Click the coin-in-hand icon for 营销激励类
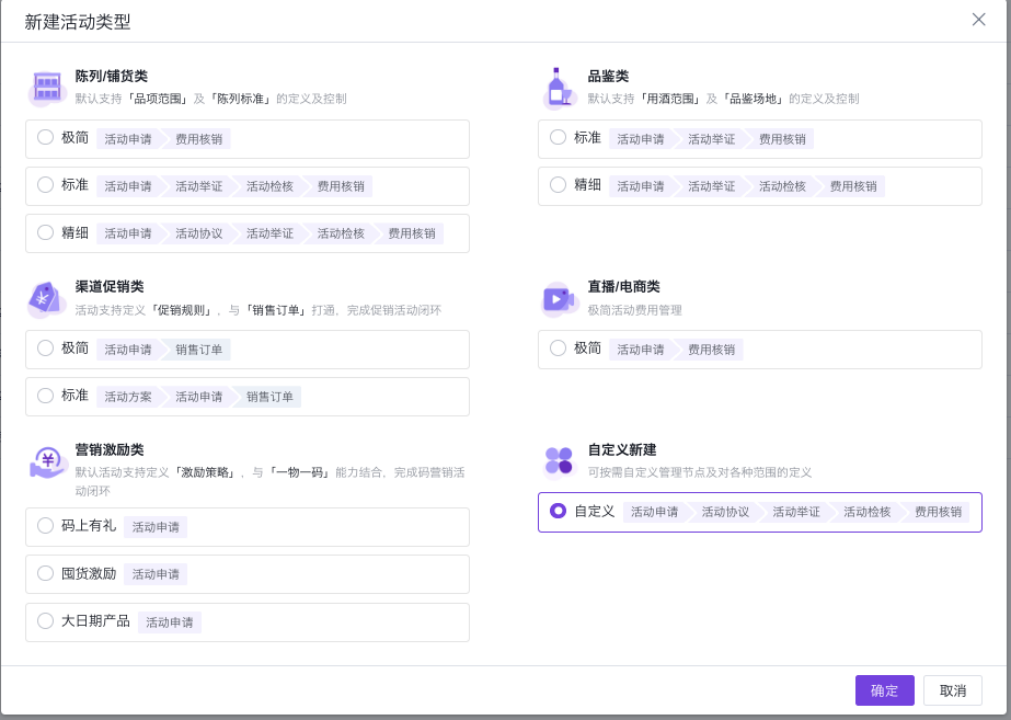Screen dimensions: 1011x720 [48, 462]
